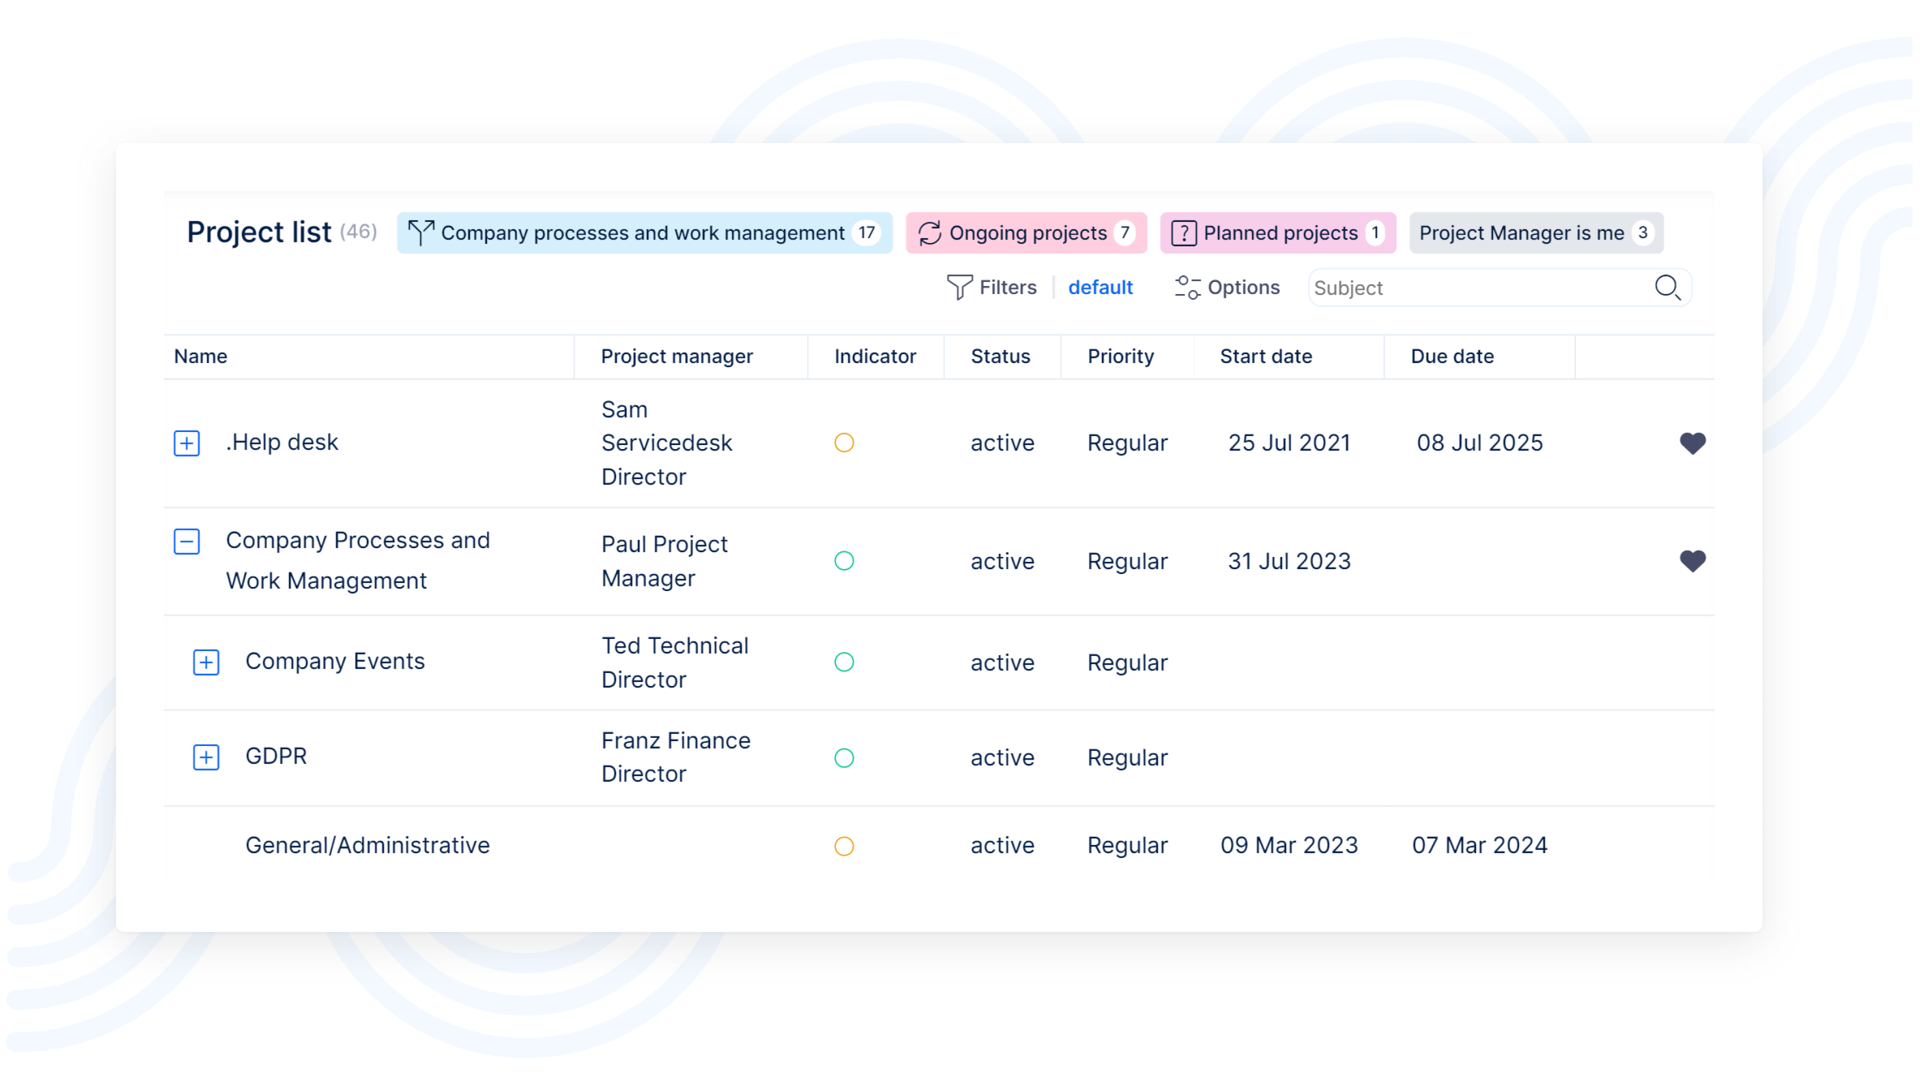Image resolution: width=1920 pixels, height=1076 pixels.
Task: Toggle favorite heart on .Help desk row
Action: tap(1692, 443)
